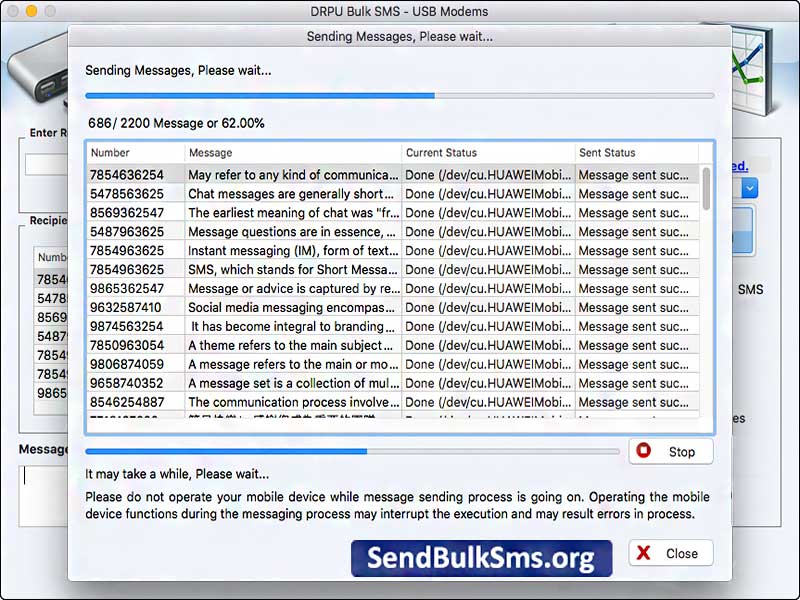Click the Number column header

click(135, 153)
